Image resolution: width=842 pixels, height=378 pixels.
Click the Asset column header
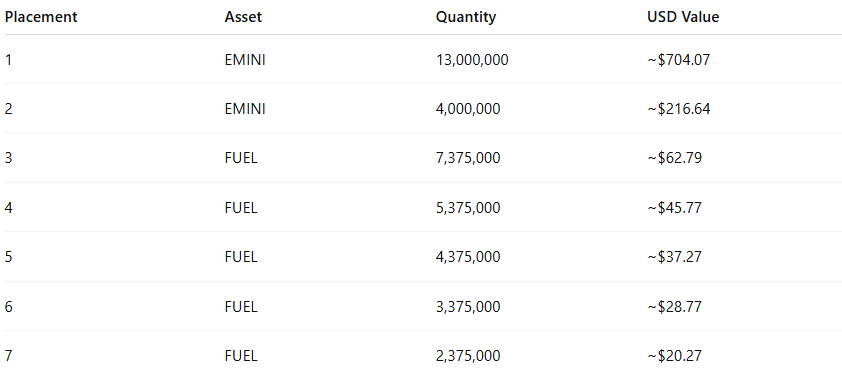[x=243, y=17]
